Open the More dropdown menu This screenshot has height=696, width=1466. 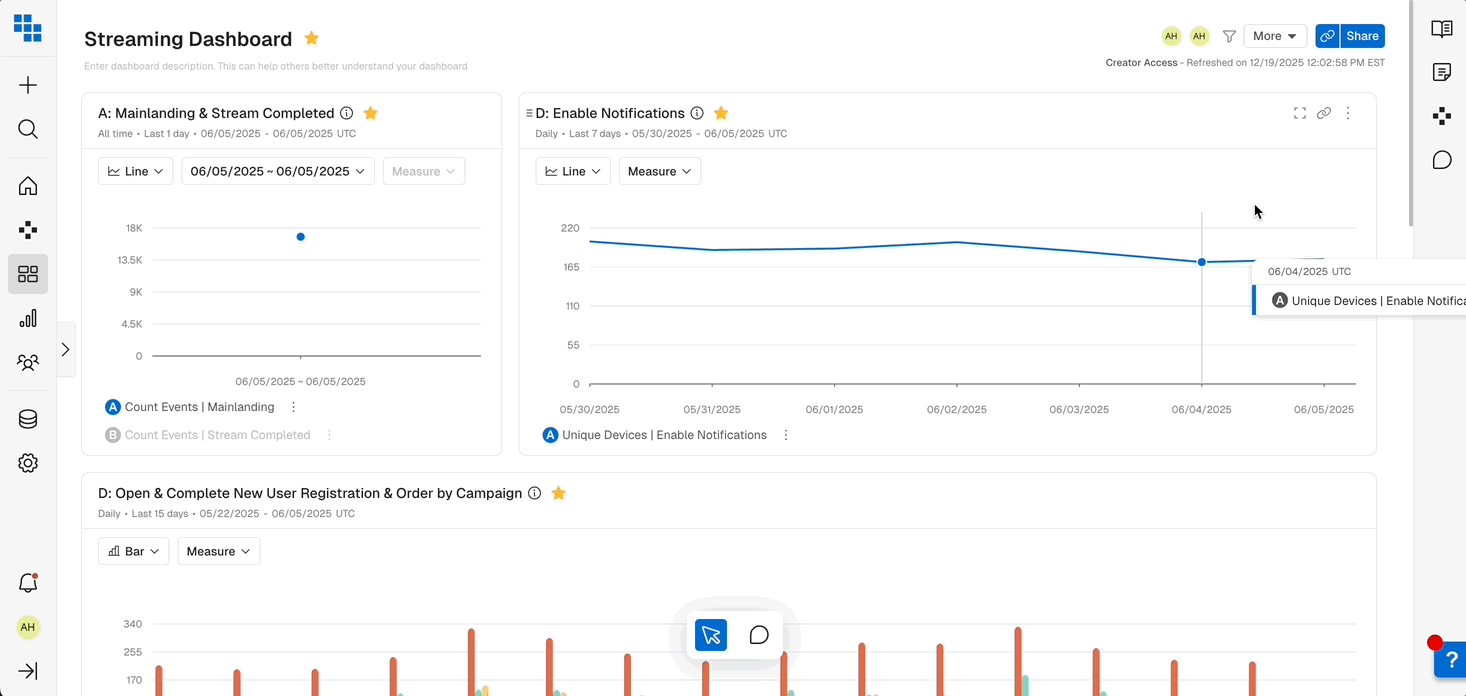(1275, 36)
